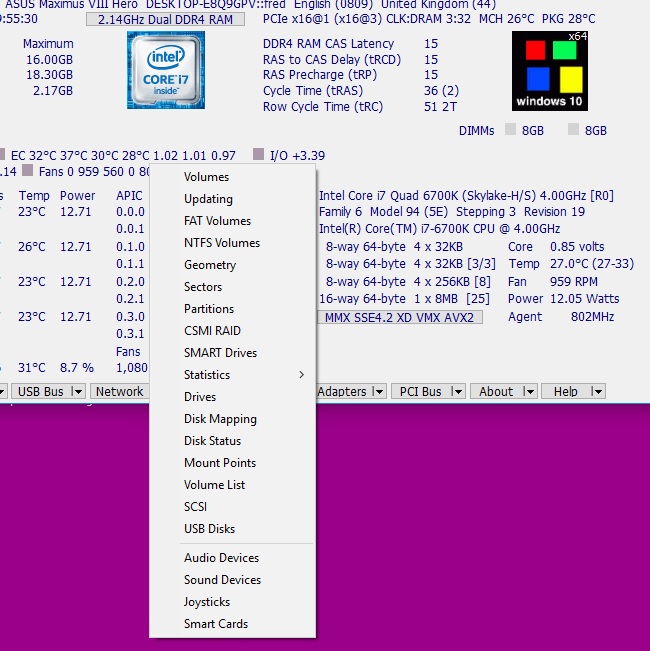Image resolution: width=650 pixels, height=651 pixels.
Task: Click the APIC column header
Action: [x=129, y=196]
